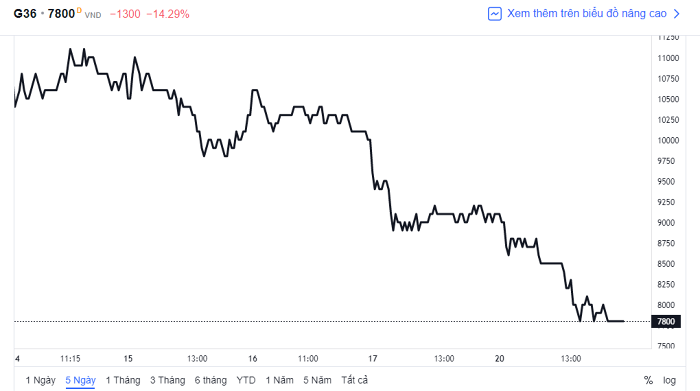Select the Tất cả range
The height and width of the screenshot is (391, 700).
(x=354, y=380)
